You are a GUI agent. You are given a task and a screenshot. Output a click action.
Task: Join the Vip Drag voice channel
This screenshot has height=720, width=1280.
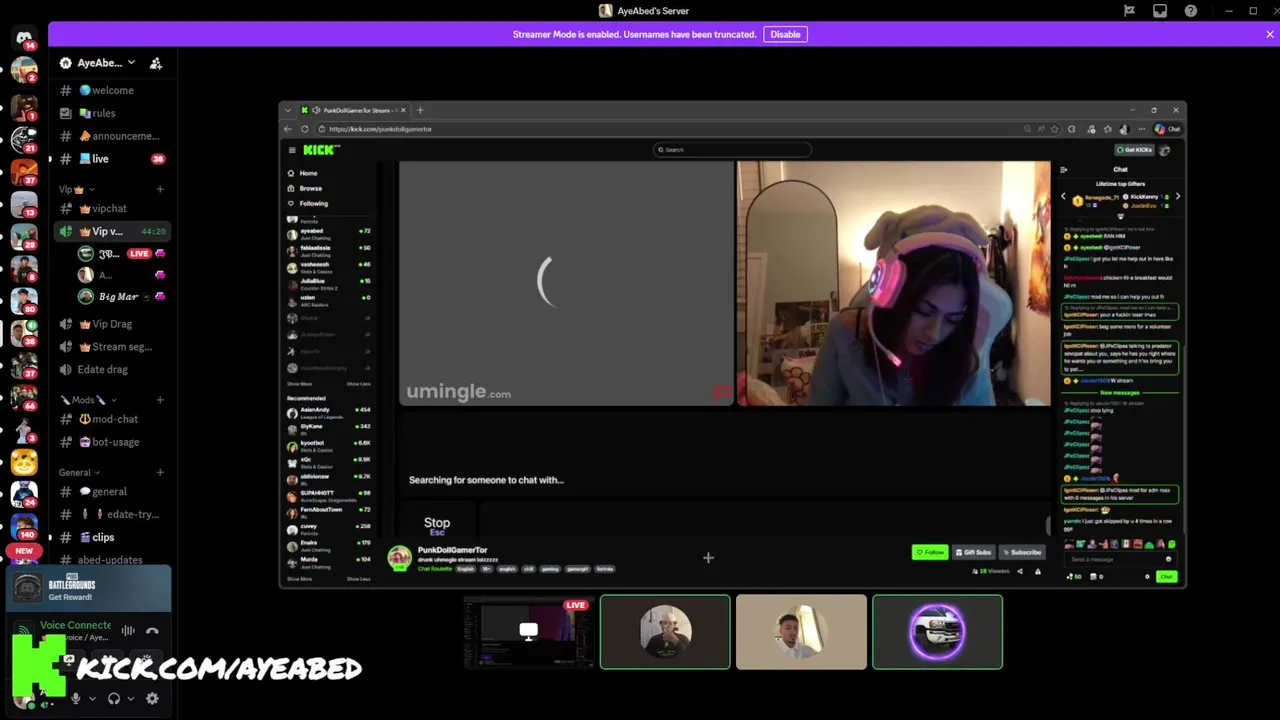click(111, 324)
